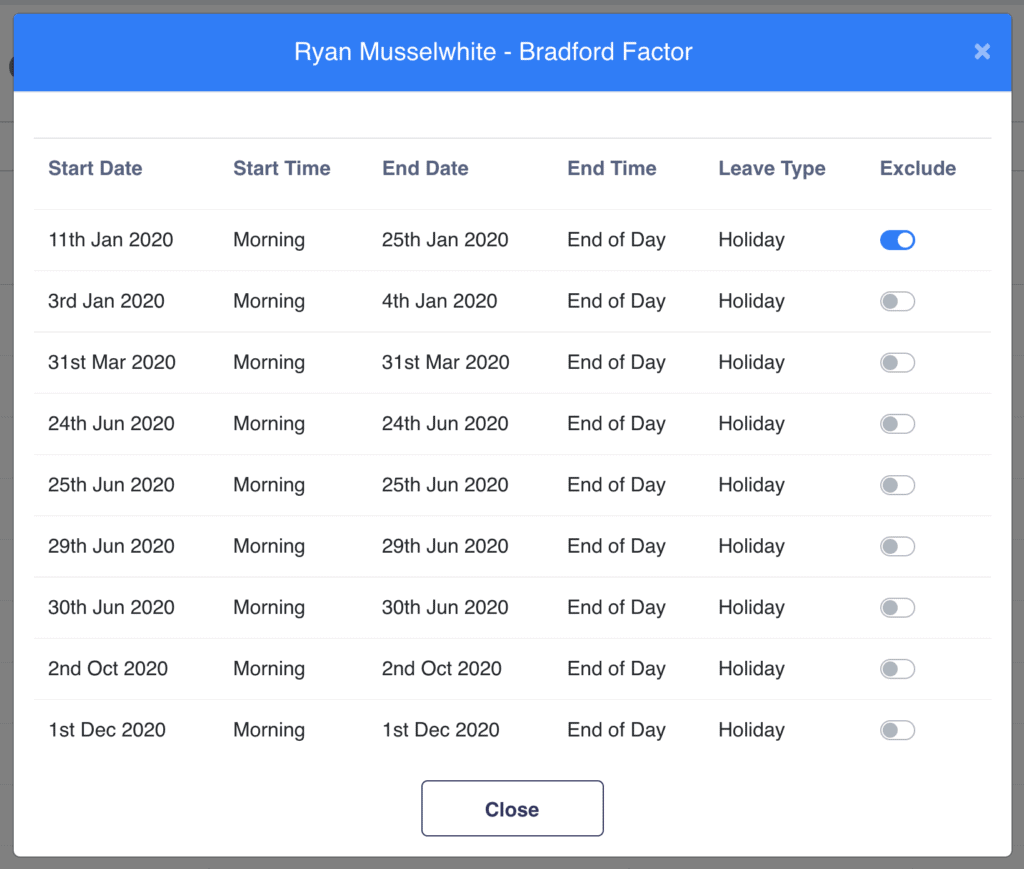The height and width of the screenshot is (869, 1024).
Task: Disable exclude toggle for 11th Jan 2020 leave
Action: coord(897,240)
